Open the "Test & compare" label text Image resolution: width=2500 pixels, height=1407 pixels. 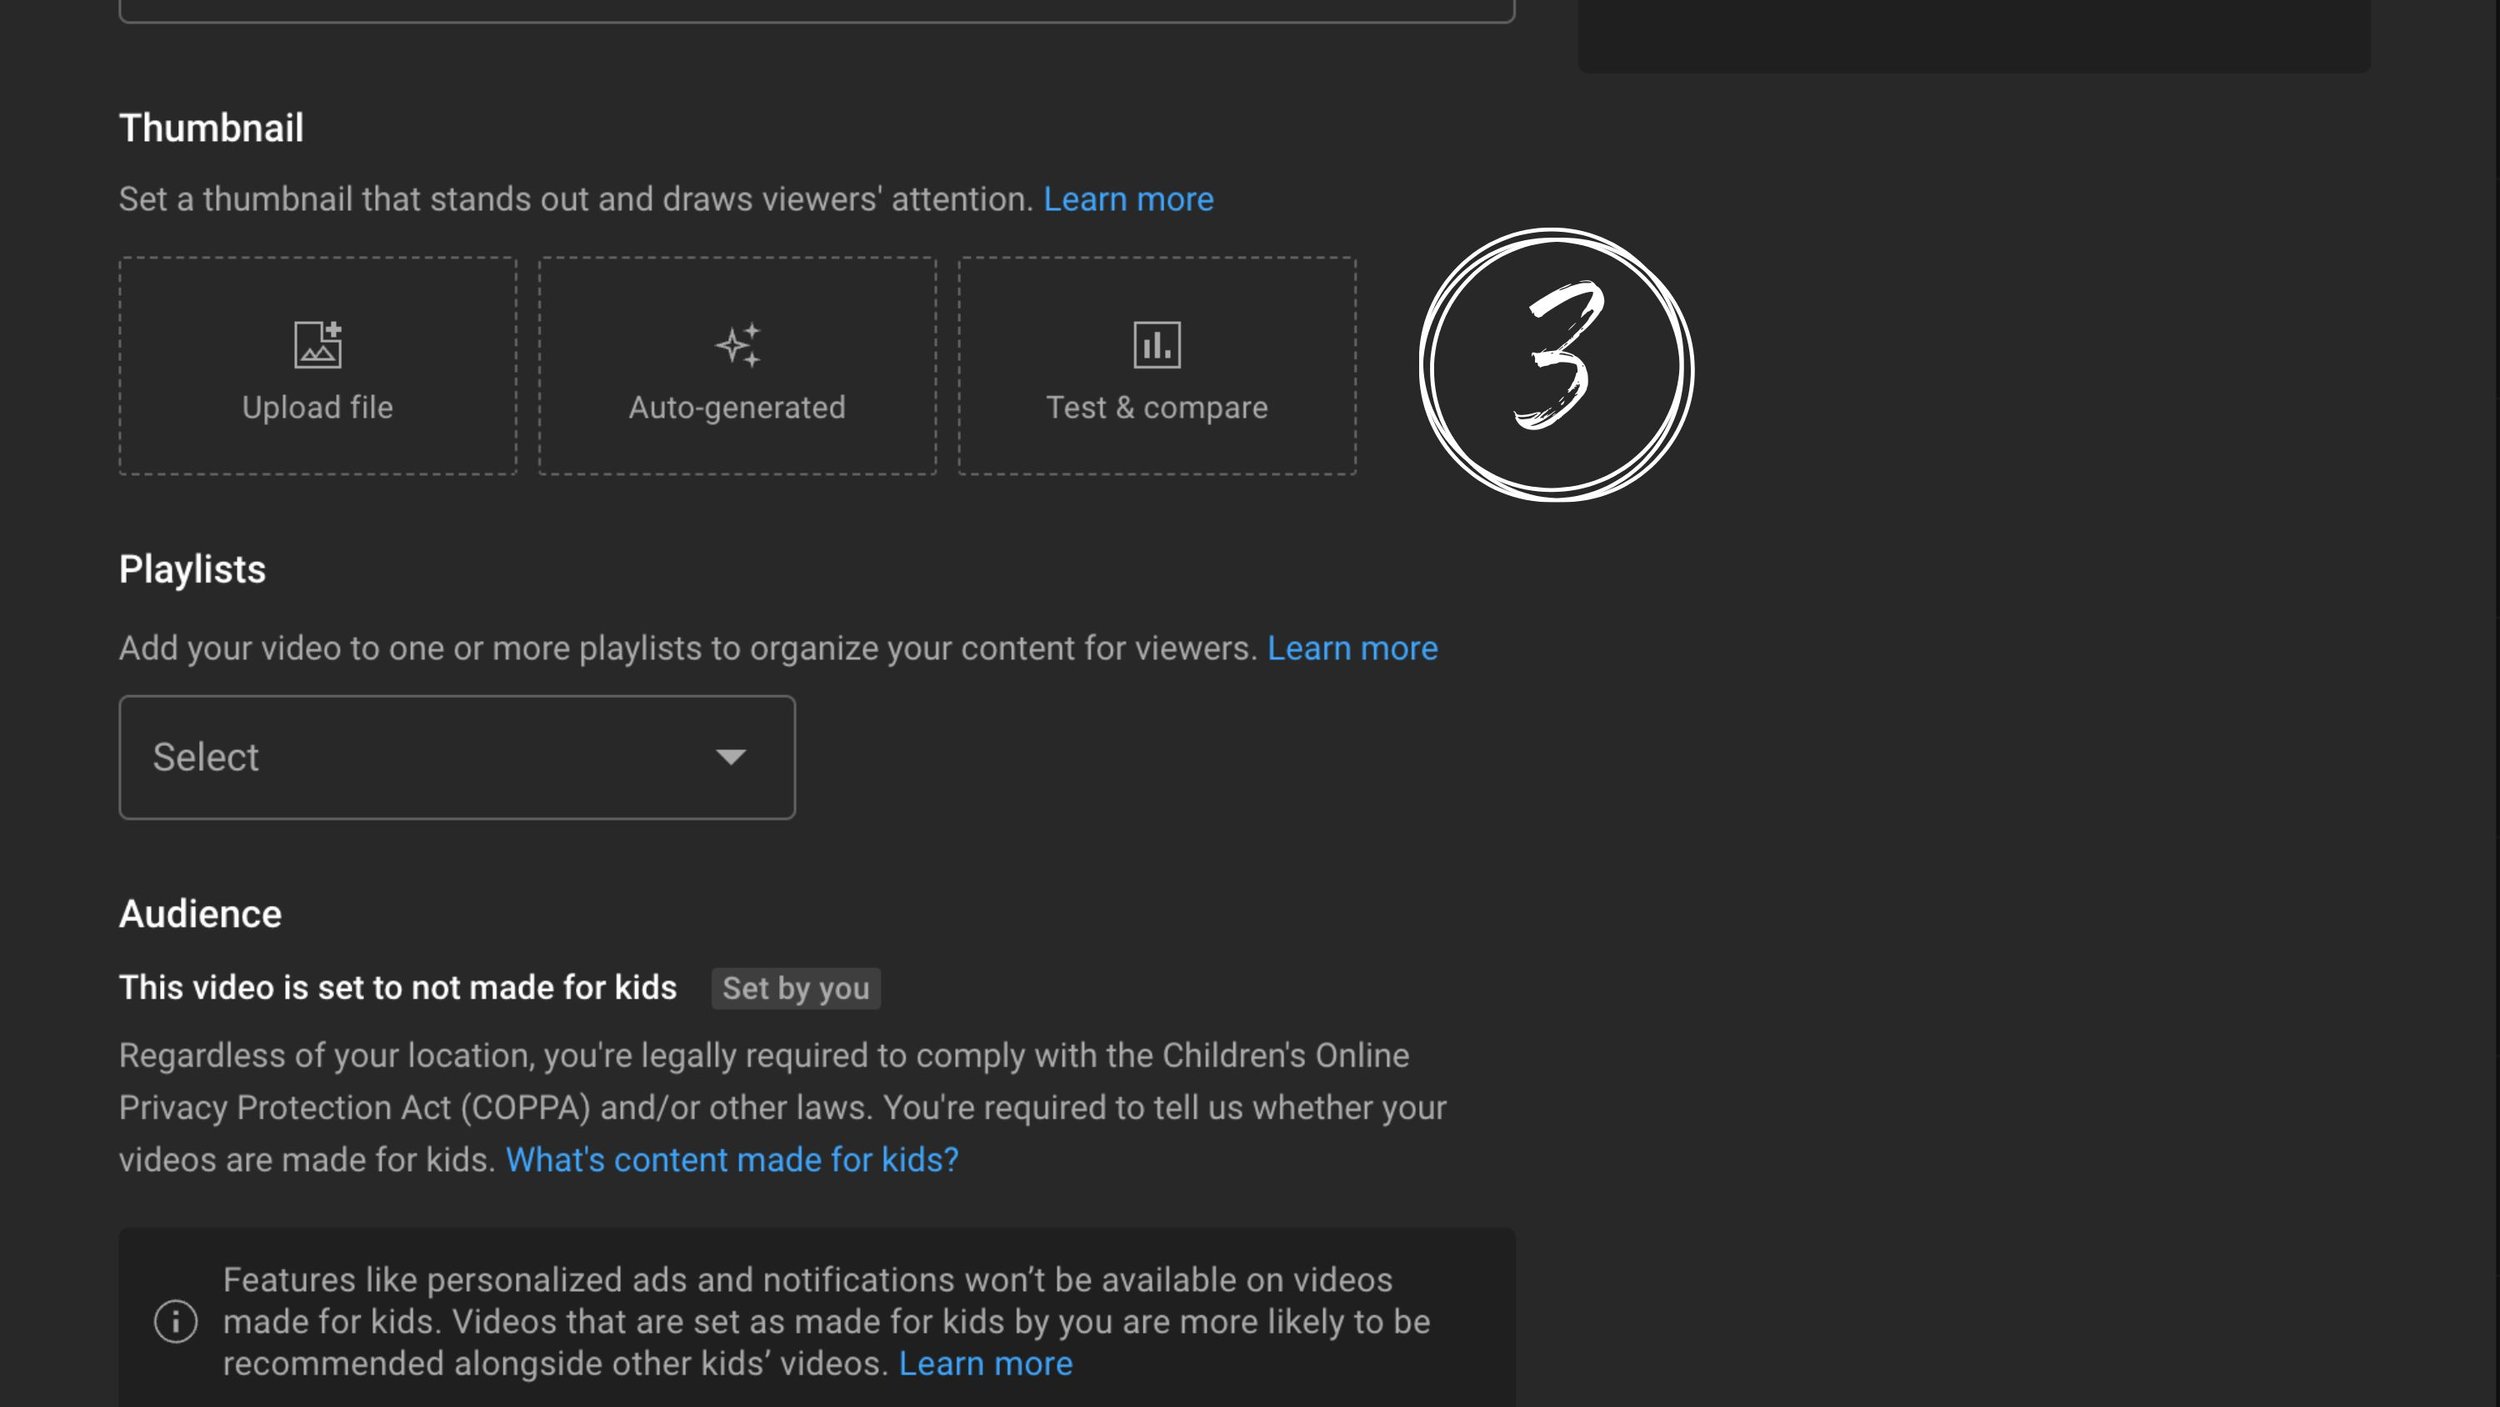(x=1157, y=408)
